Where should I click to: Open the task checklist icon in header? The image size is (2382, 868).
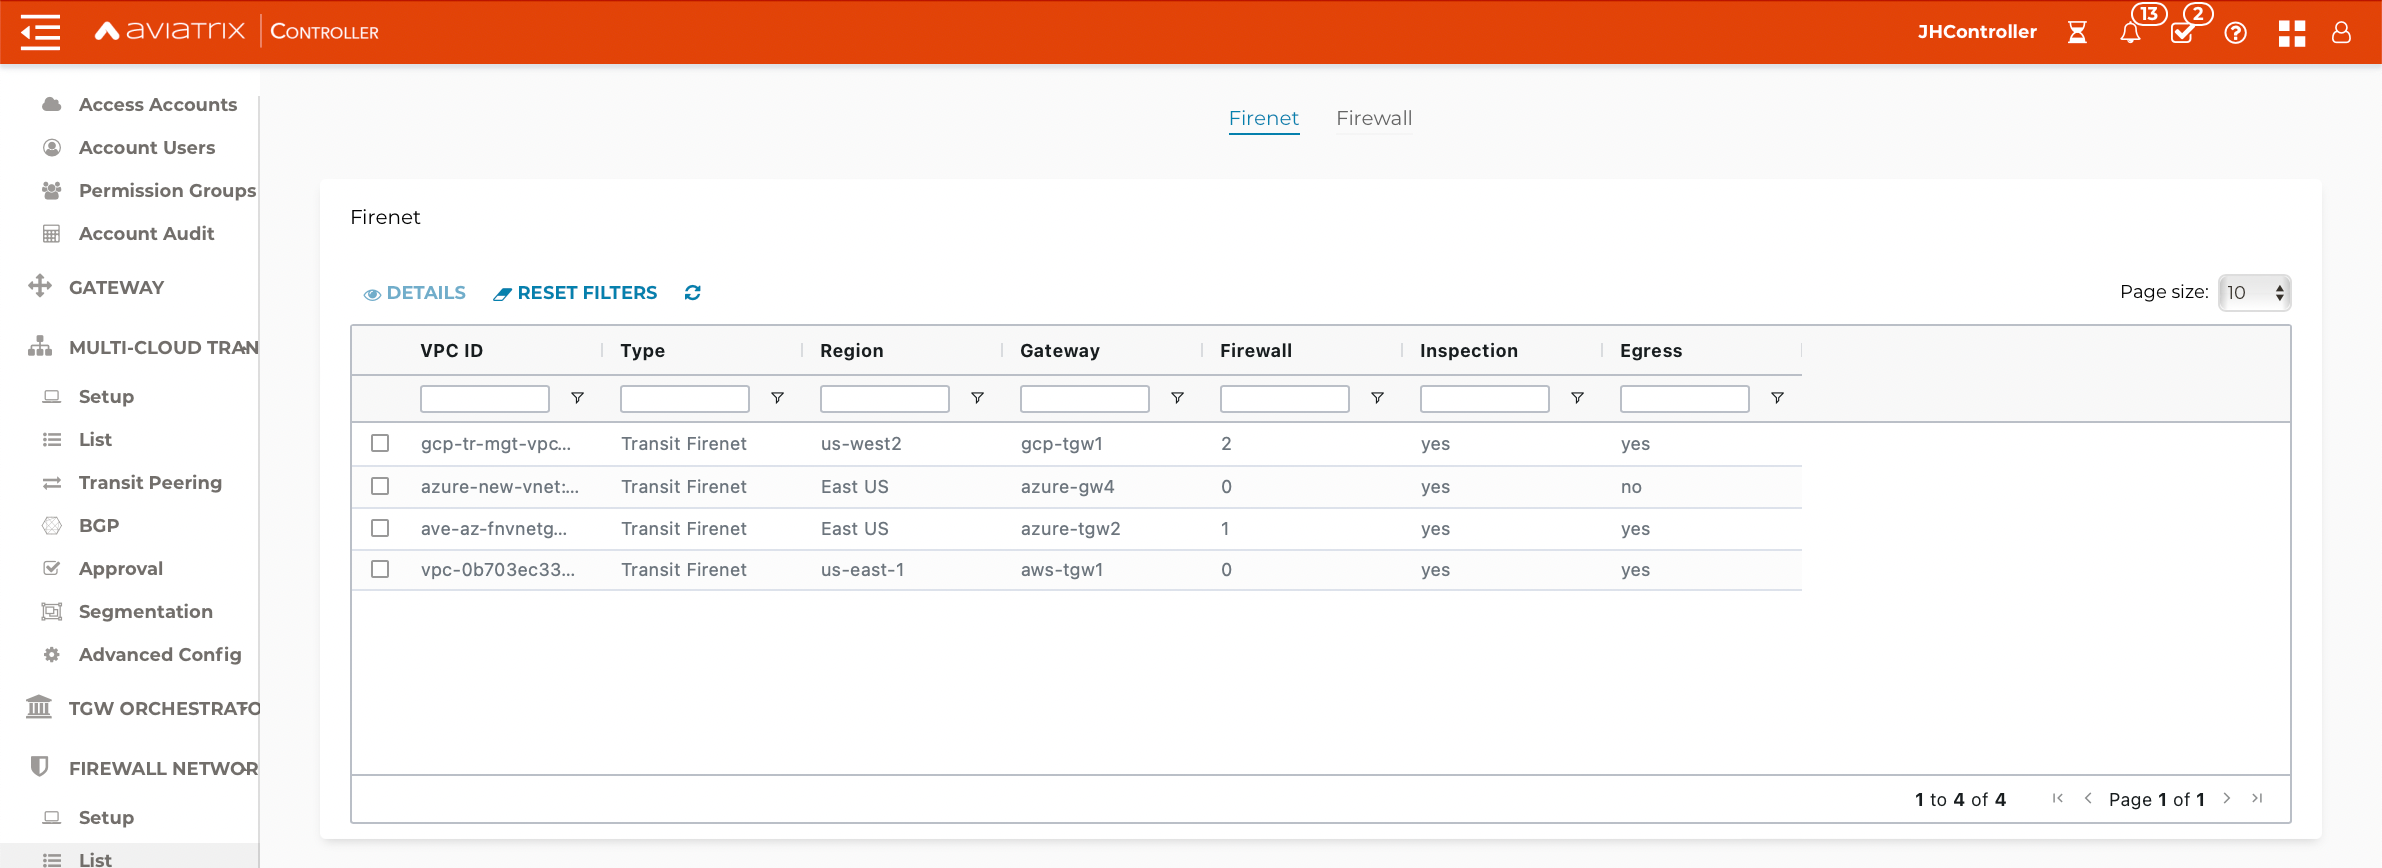pos(2182,33)
